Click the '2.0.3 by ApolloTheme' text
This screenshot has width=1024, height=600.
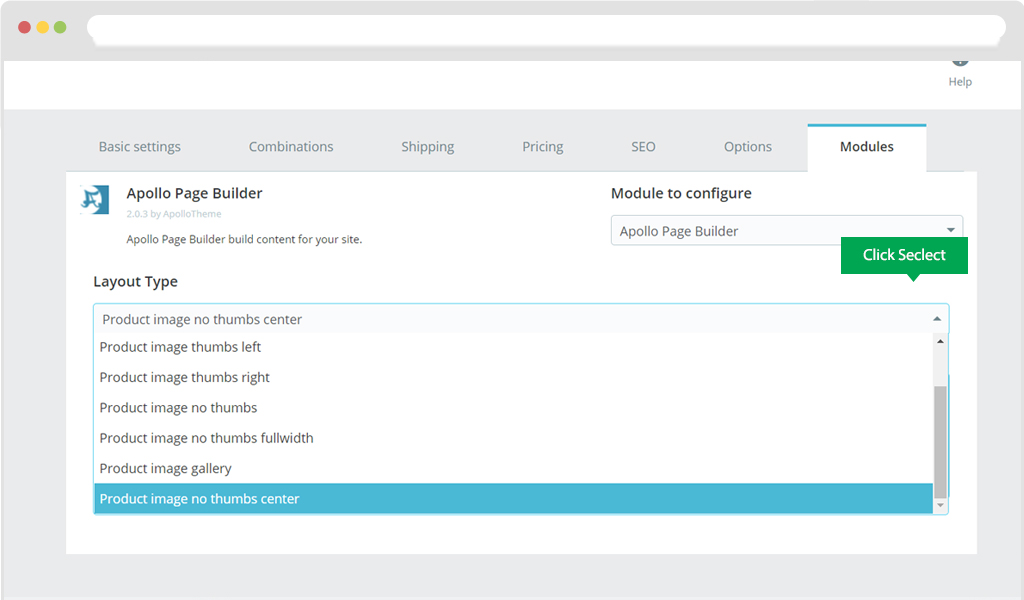click(174, 213)
